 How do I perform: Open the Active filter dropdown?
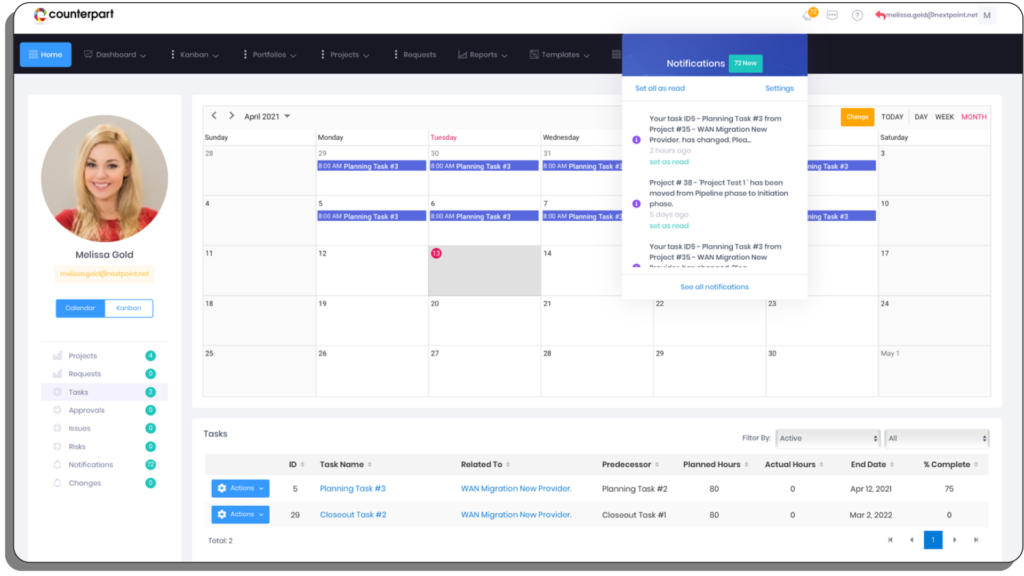827,438
